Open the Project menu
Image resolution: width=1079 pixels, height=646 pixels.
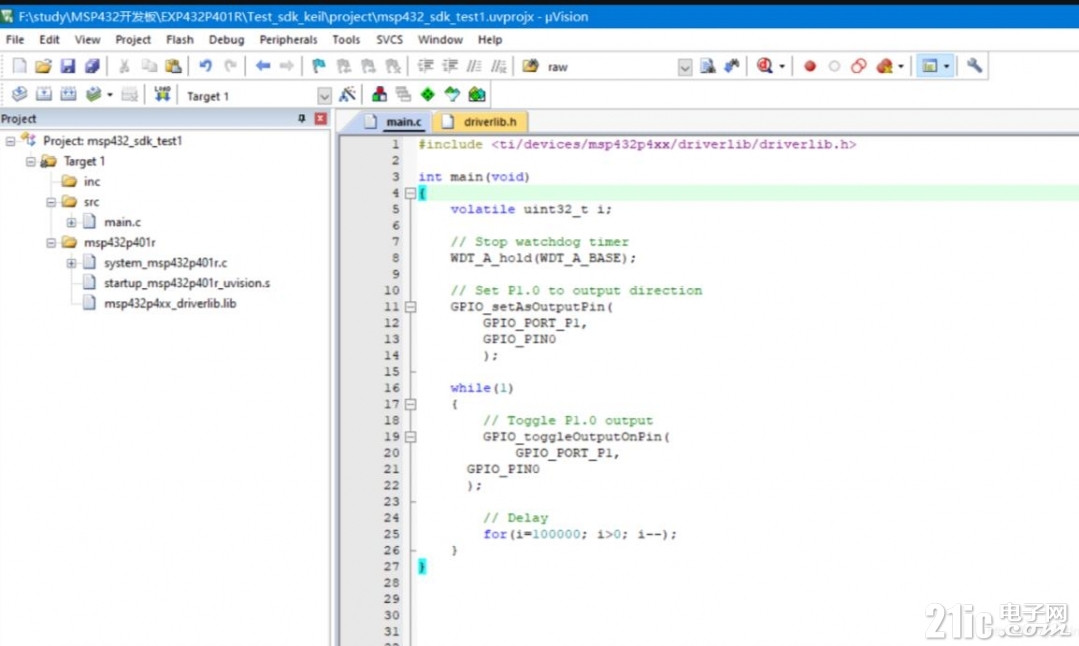[x=133, y=39]
